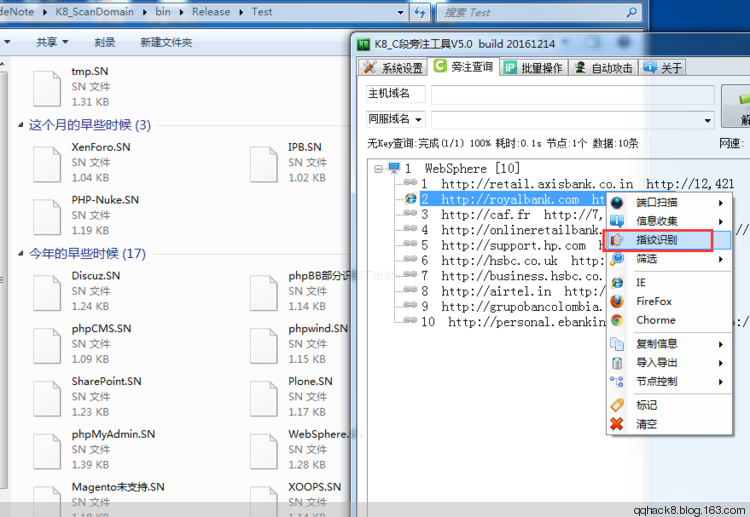Click the K8 application title icon
The height and width of the screenshot is (517, 750).
click(x=364, y=44)
